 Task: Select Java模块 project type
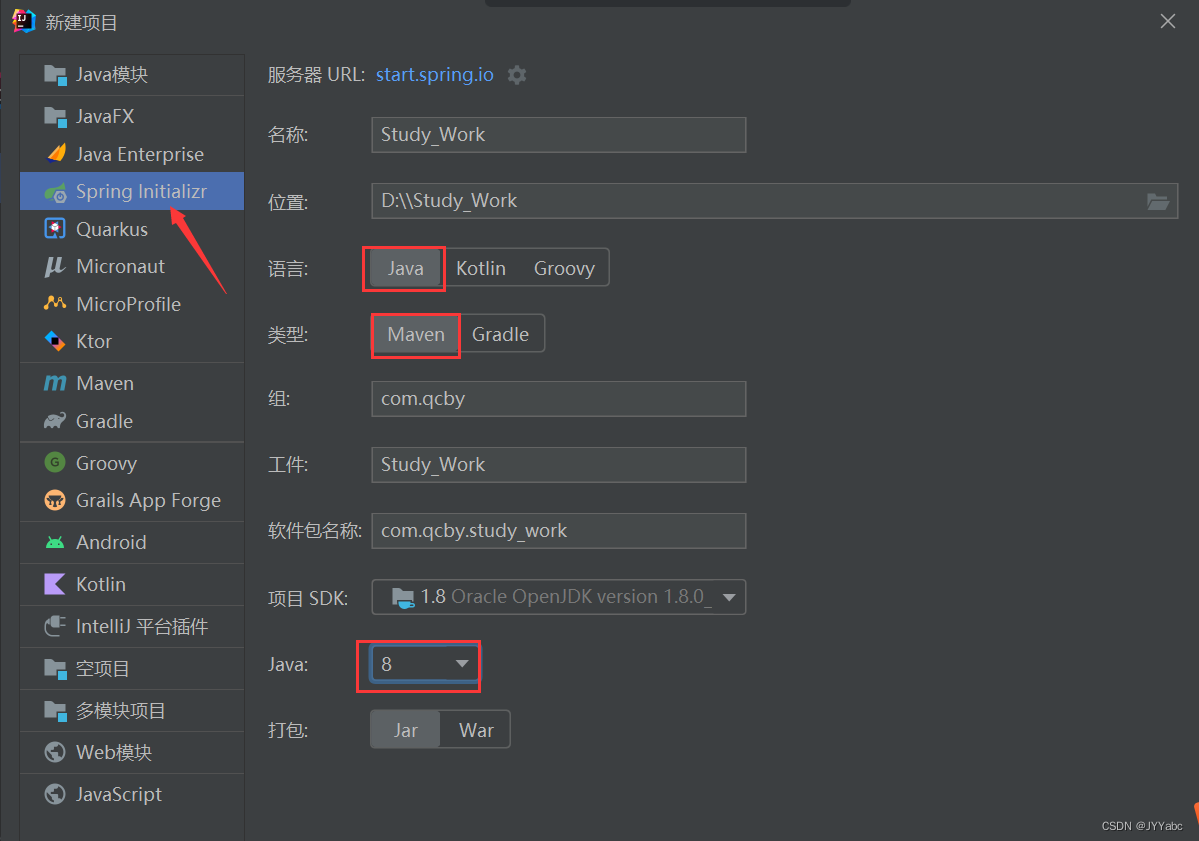pyautogui.click(x=132, y=75)
